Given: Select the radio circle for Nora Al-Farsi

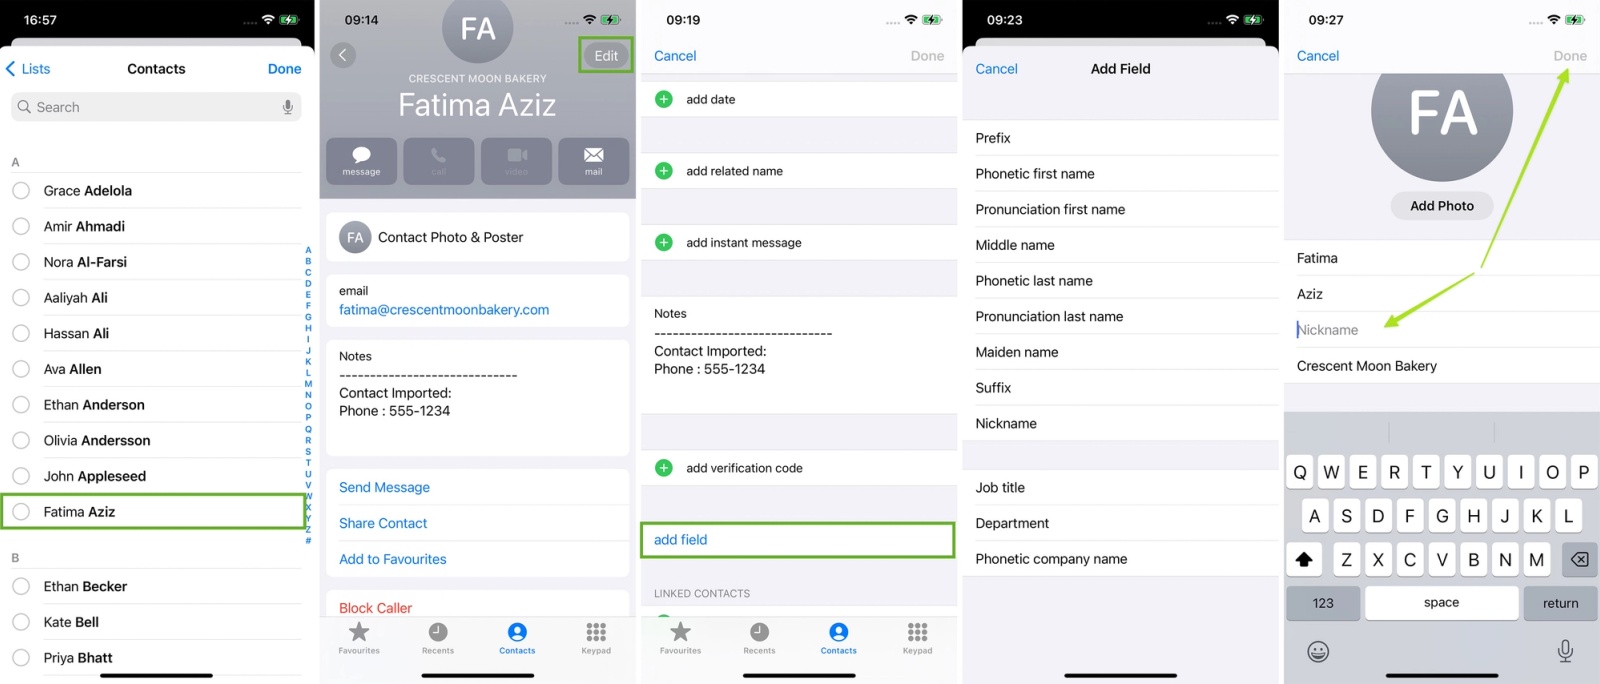Looking at the screenshot, I should coord(21,262).
